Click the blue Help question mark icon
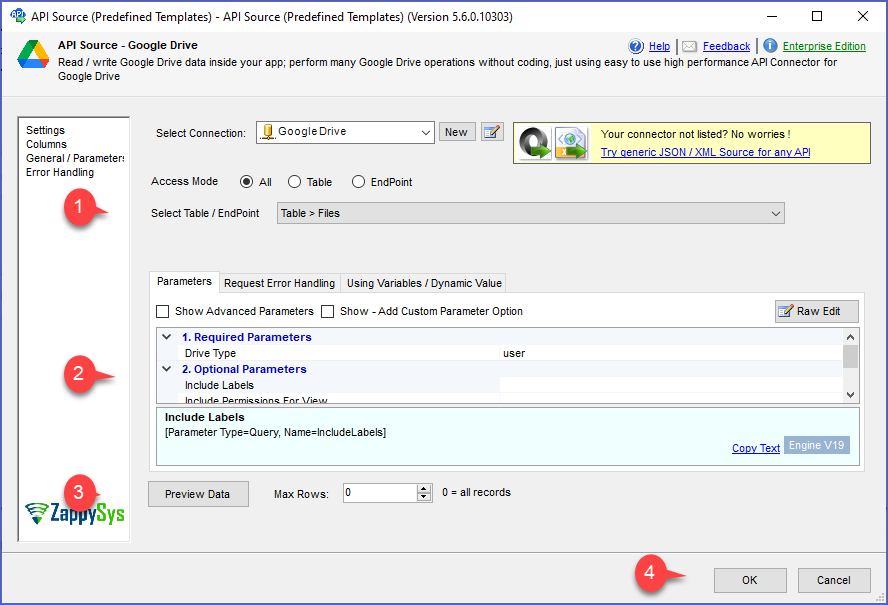888x605 pixels. (x=636, y=46)
